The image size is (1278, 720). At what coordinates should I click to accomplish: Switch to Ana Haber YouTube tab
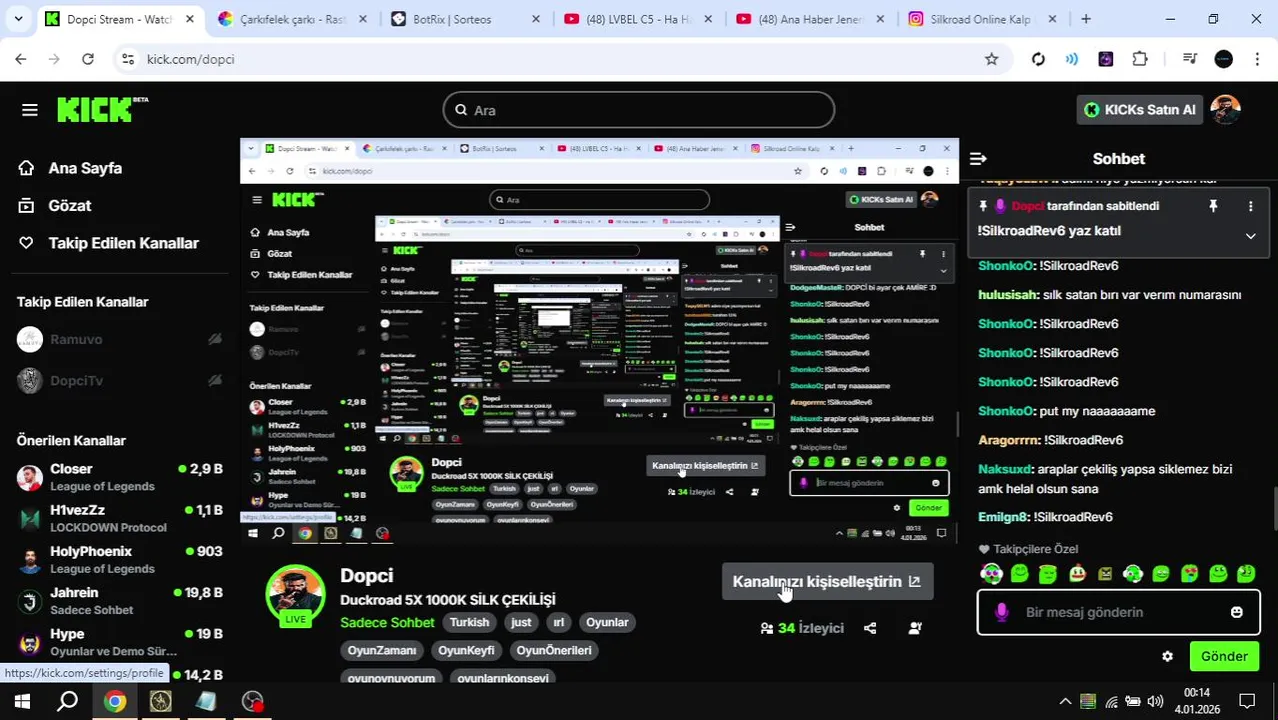[809, 19]
